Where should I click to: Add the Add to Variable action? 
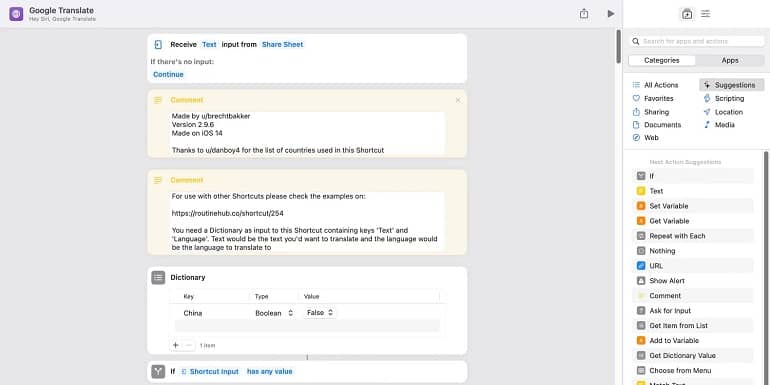point(692,340)
